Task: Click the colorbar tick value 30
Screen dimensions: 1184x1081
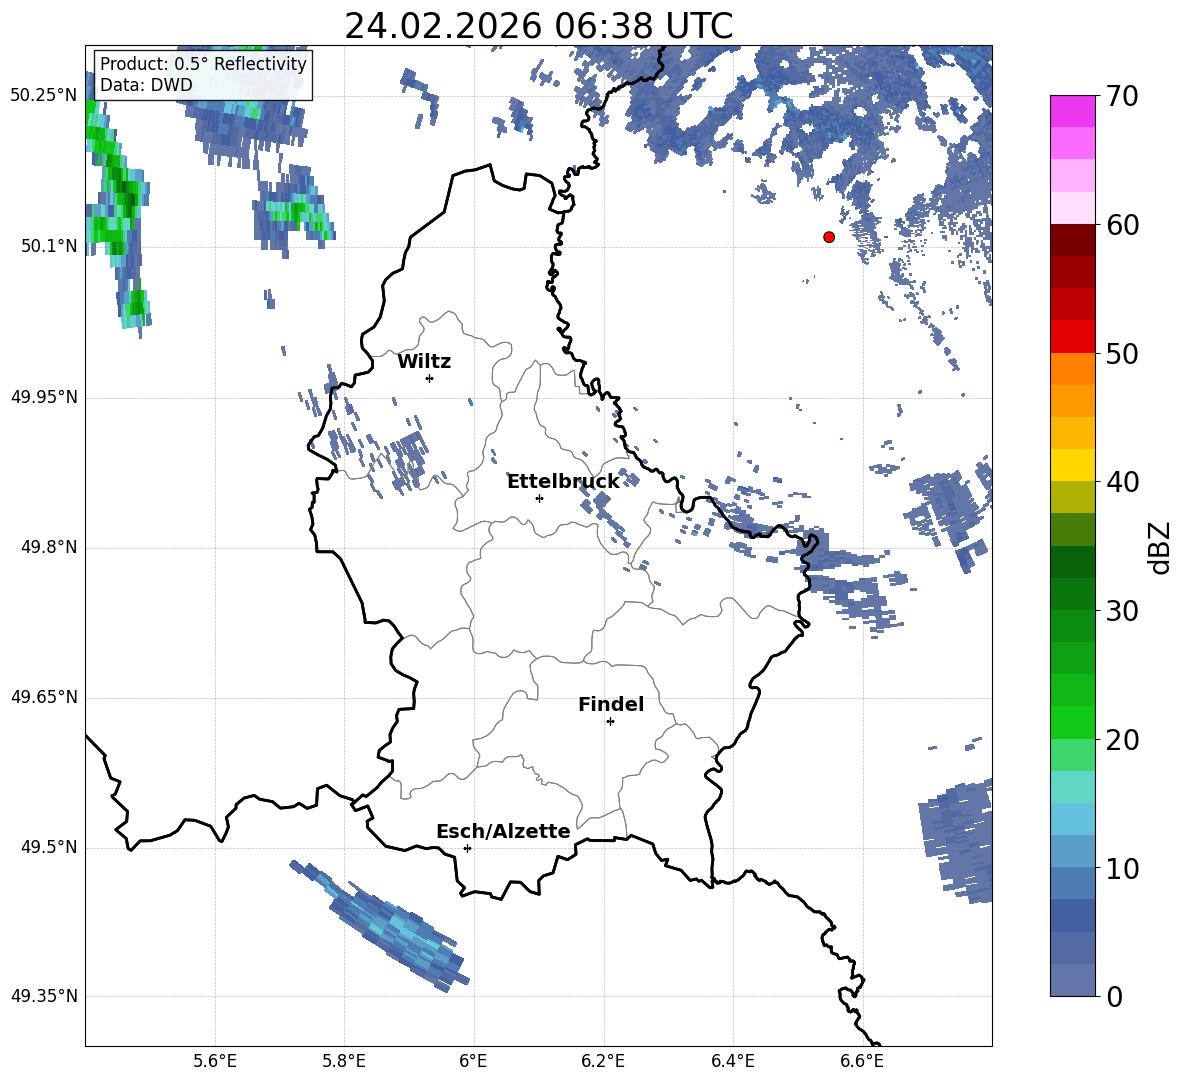Action: (x=1121, y=610)
